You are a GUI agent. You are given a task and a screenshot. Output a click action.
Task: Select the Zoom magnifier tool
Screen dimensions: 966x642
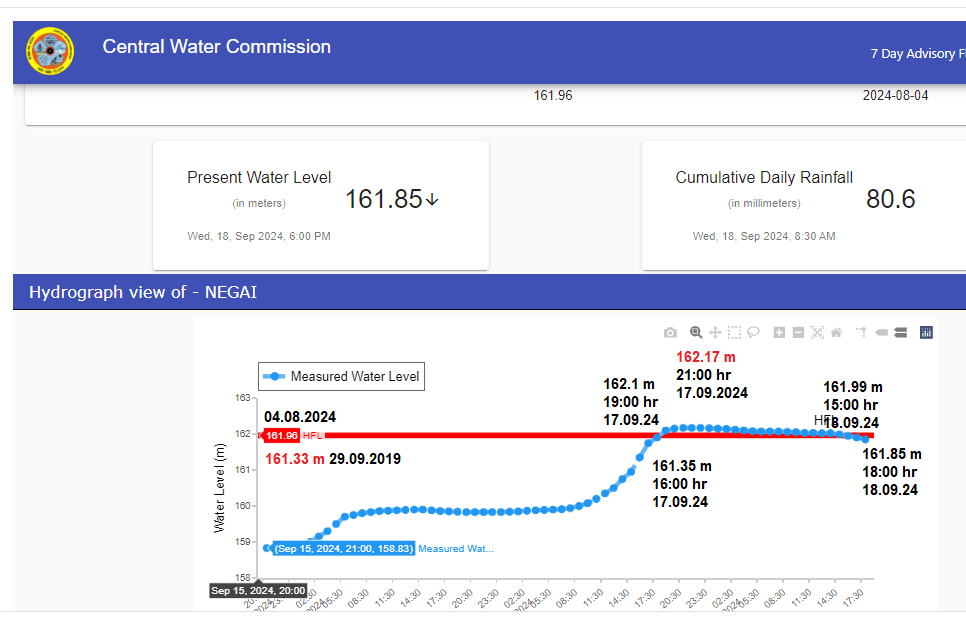click(696, 332)
